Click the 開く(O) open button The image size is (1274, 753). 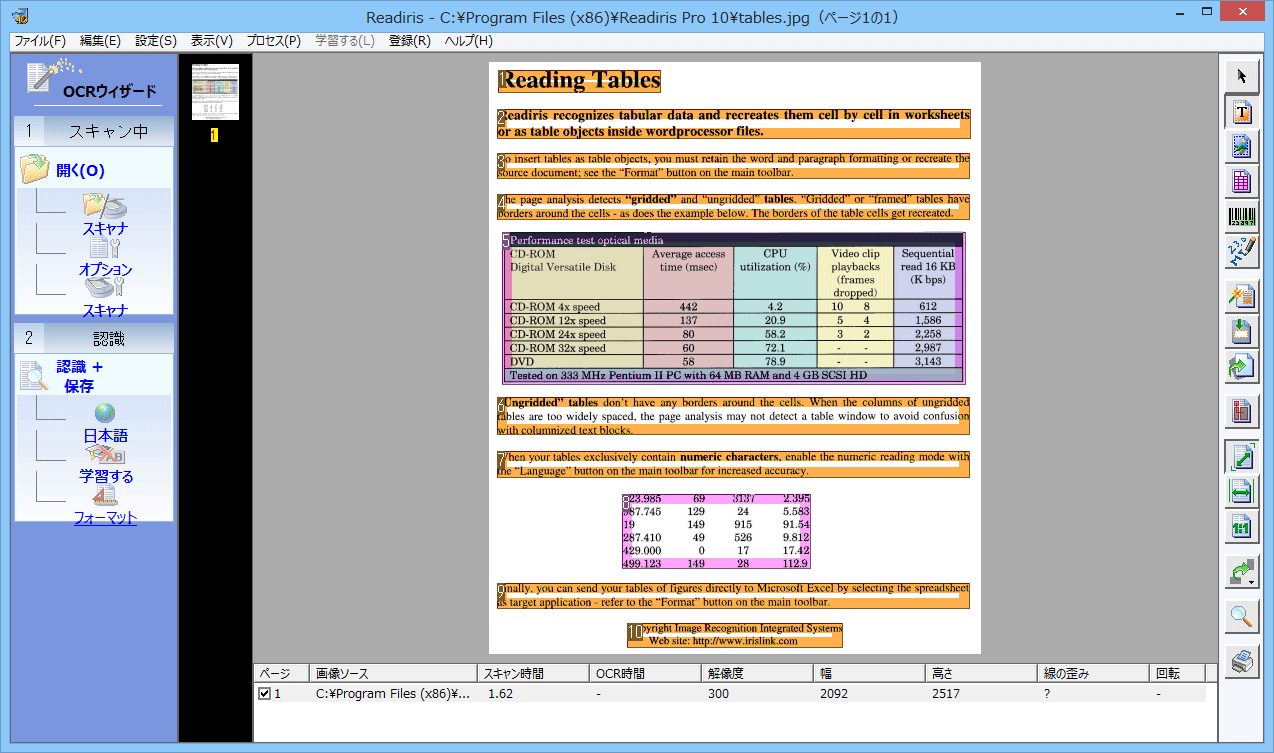tap(80, 170)
